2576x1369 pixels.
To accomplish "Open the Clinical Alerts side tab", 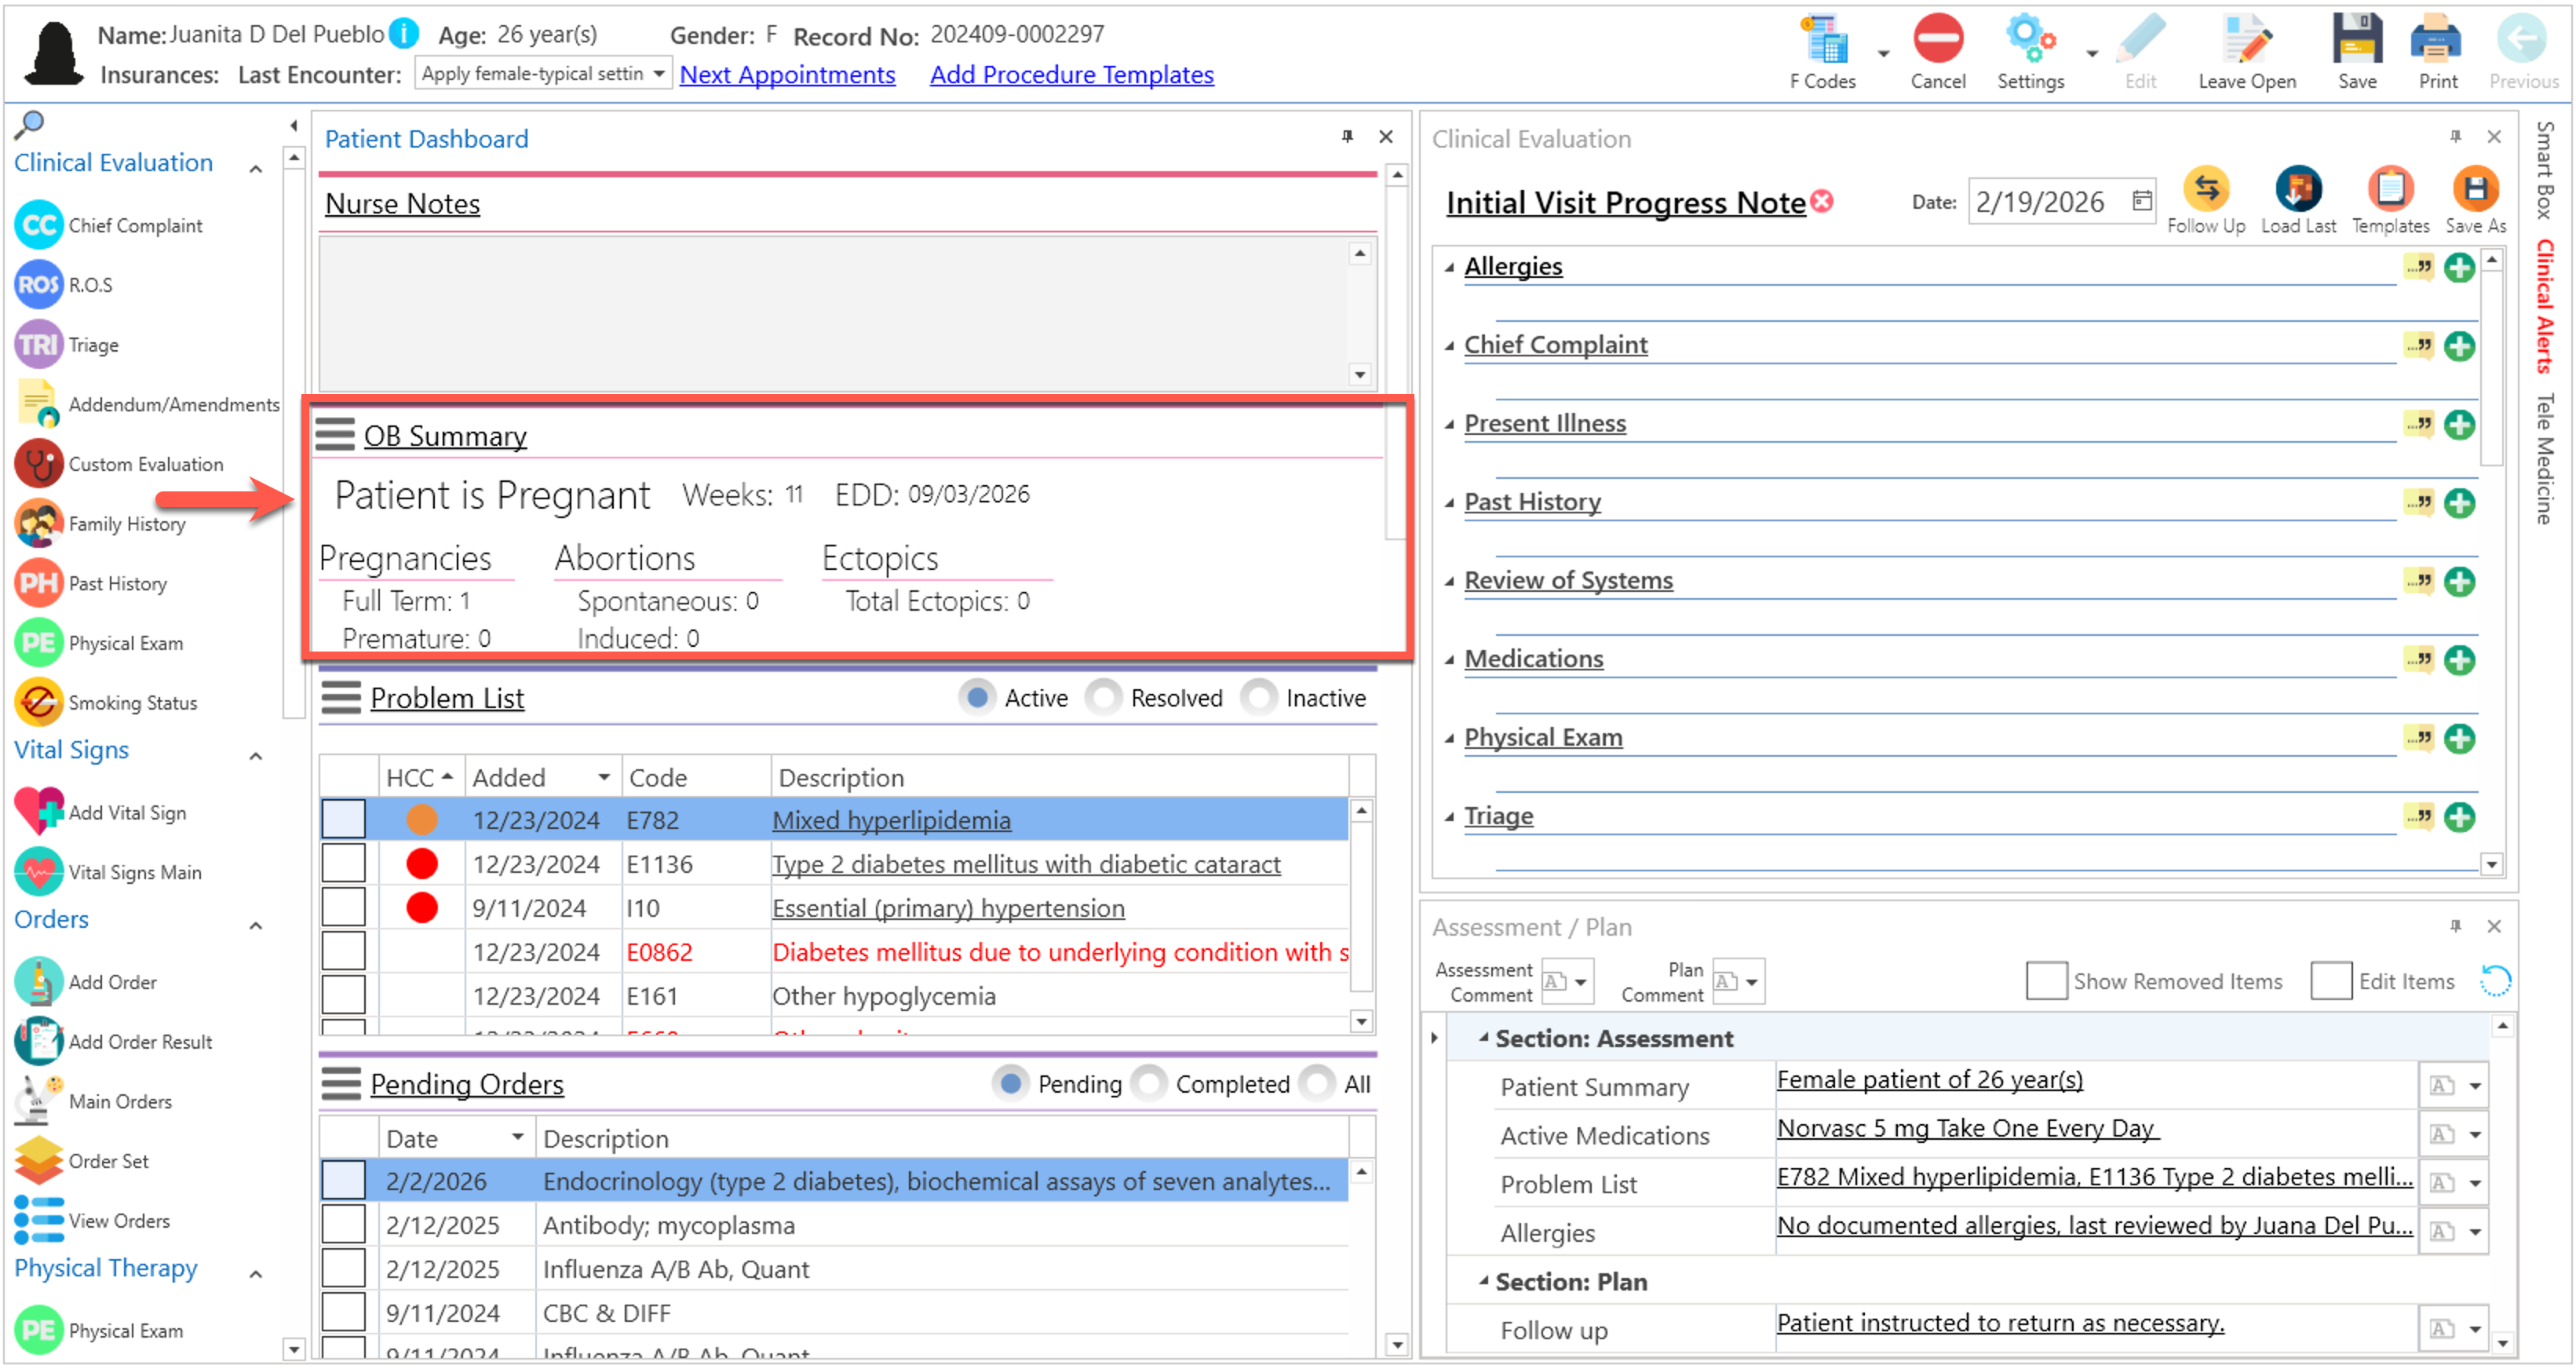I will coord(2544,306).
